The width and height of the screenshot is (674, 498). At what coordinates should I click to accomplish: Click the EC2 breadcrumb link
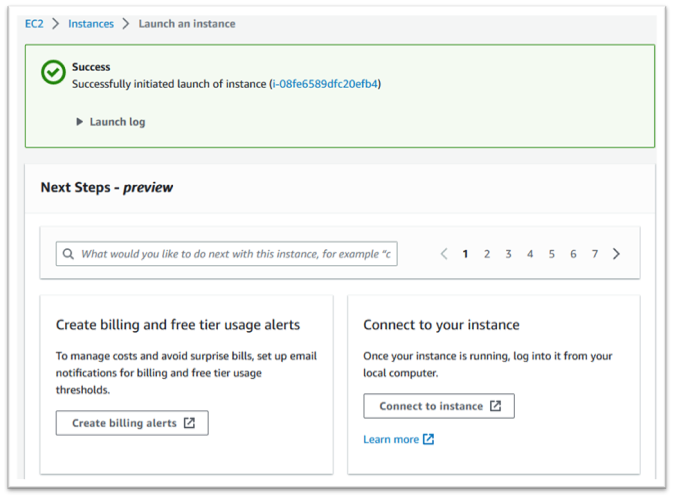(34, 24)
